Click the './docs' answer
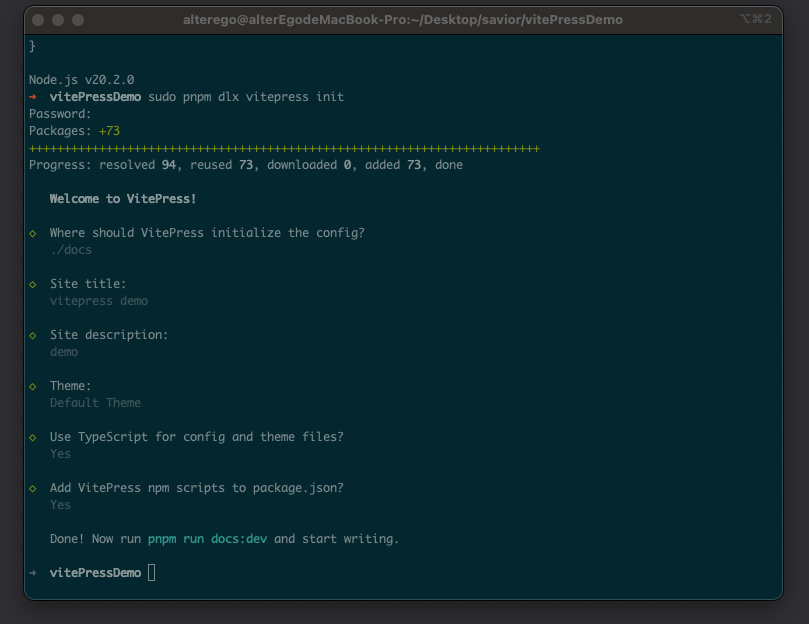Image resolution: width=809 pixels, height=624 pixels. pyautogui.click(x=71, y=250)
